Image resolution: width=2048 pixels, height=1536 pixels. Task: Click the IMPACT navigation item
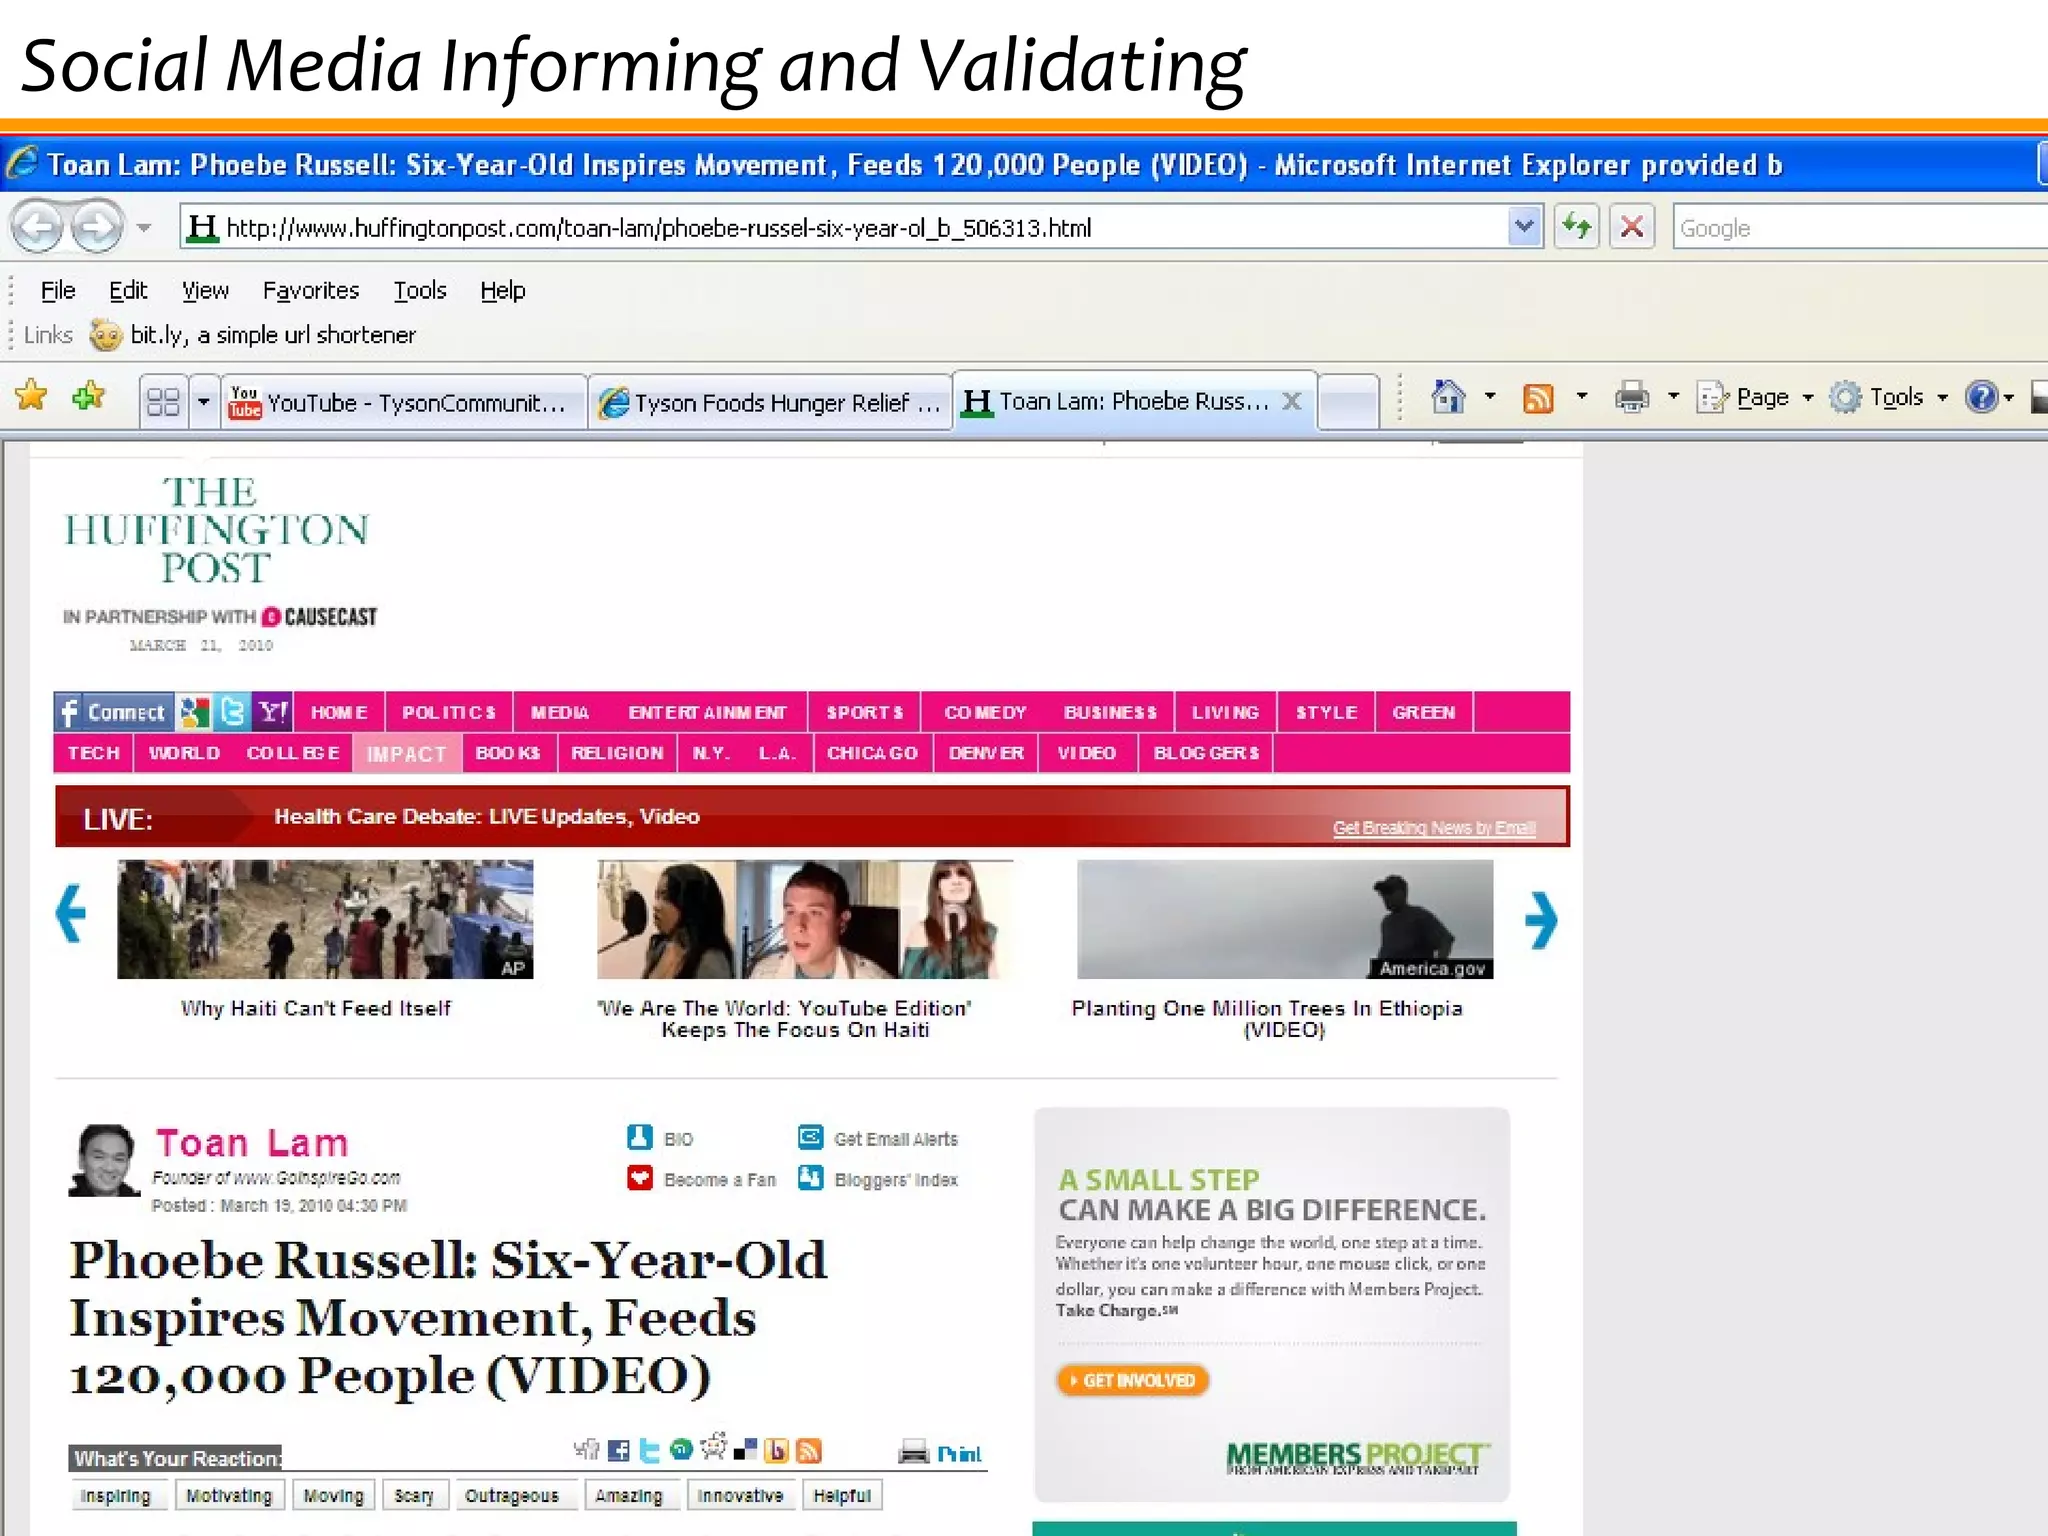[x=406, y=753]
